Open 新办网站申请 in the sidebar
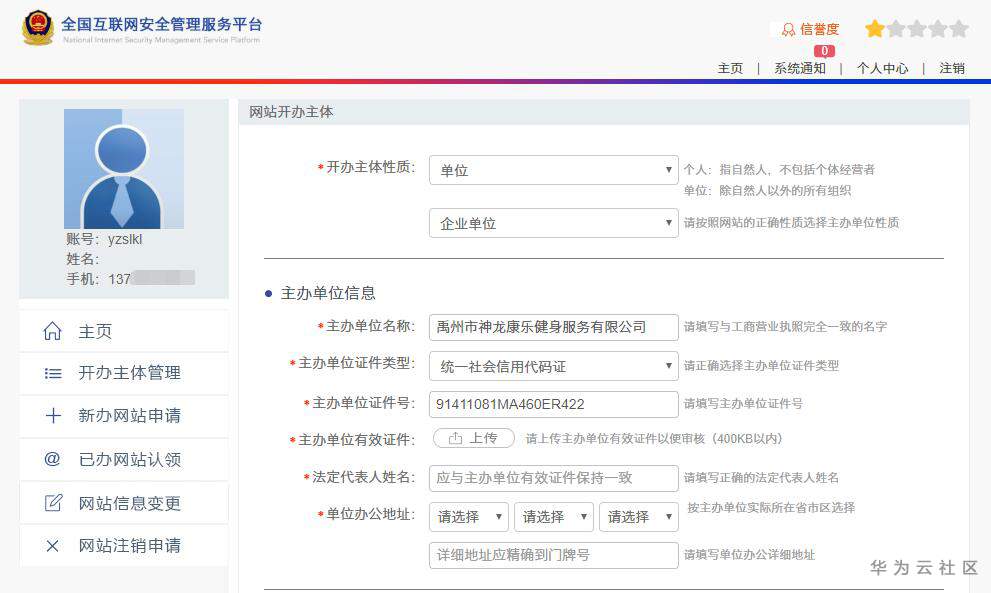The image size is (991, 593). click(124, 416)
